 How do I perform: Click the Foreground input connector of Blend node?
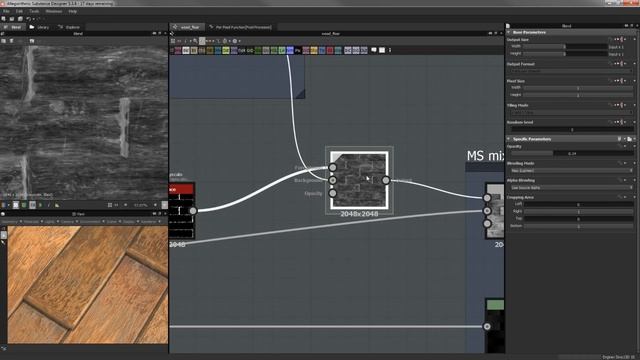[333, 167]
